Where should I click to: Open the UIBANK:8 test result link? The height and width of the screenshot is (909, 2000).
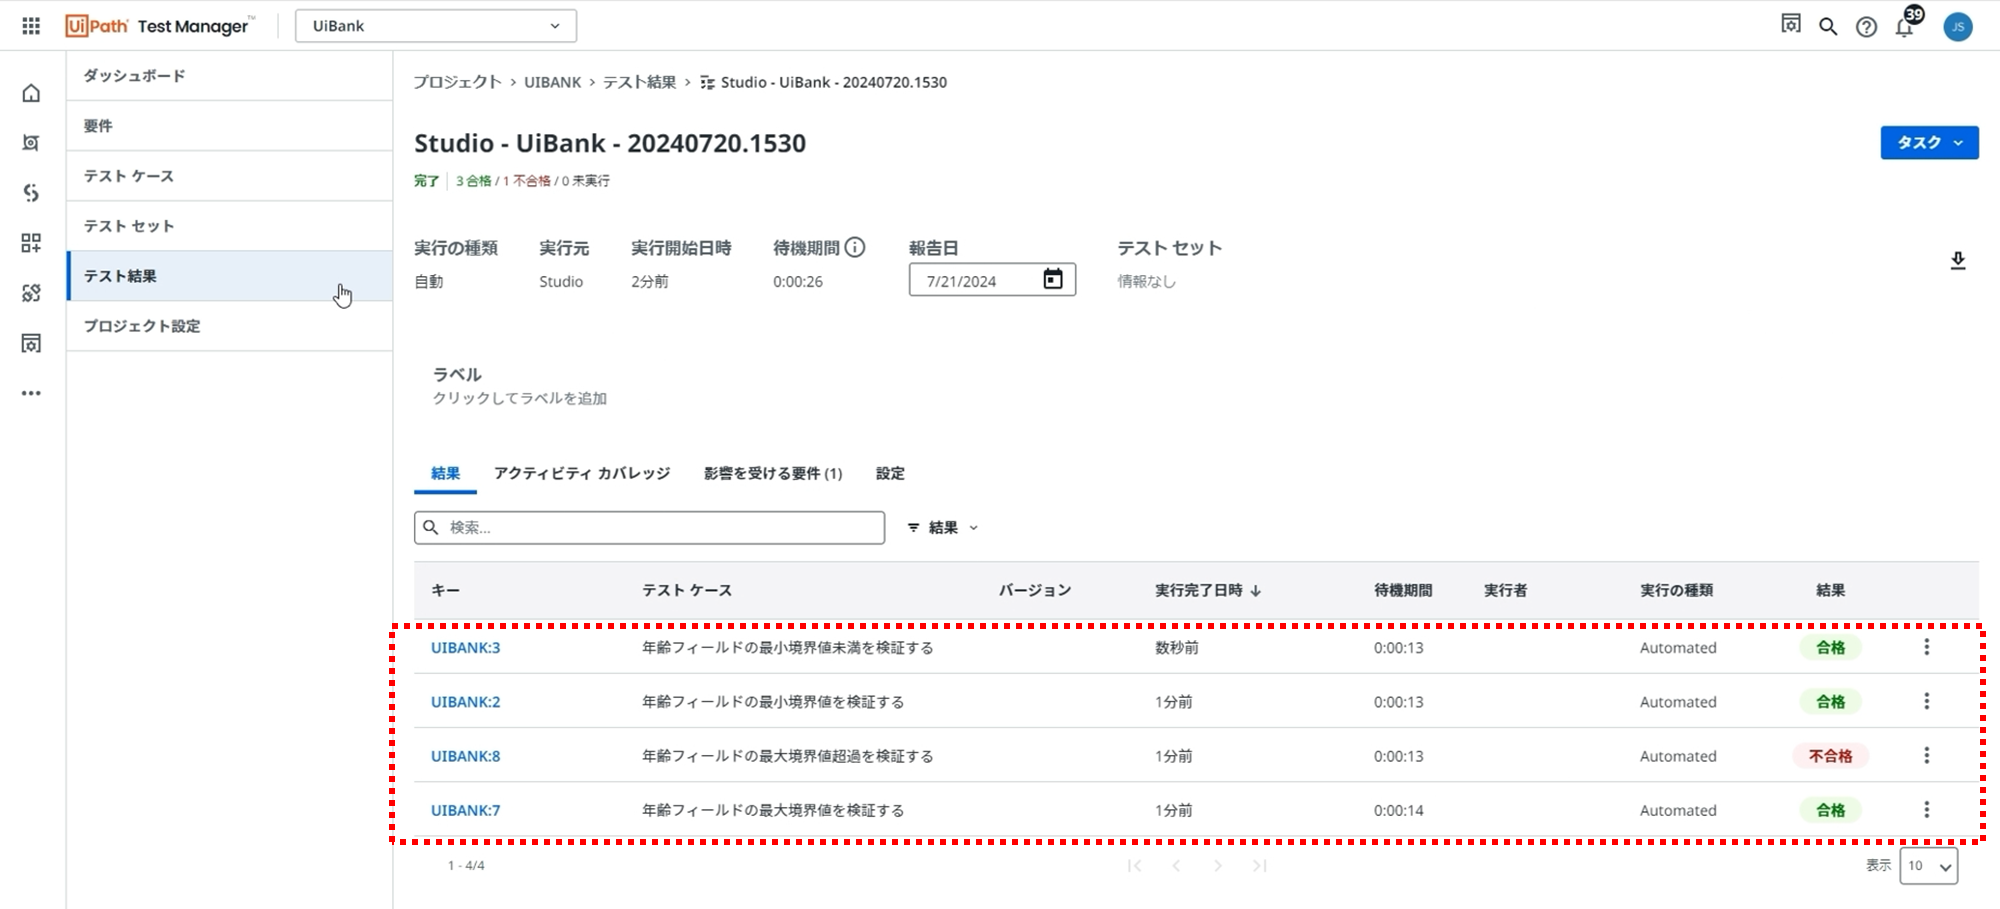465,755
